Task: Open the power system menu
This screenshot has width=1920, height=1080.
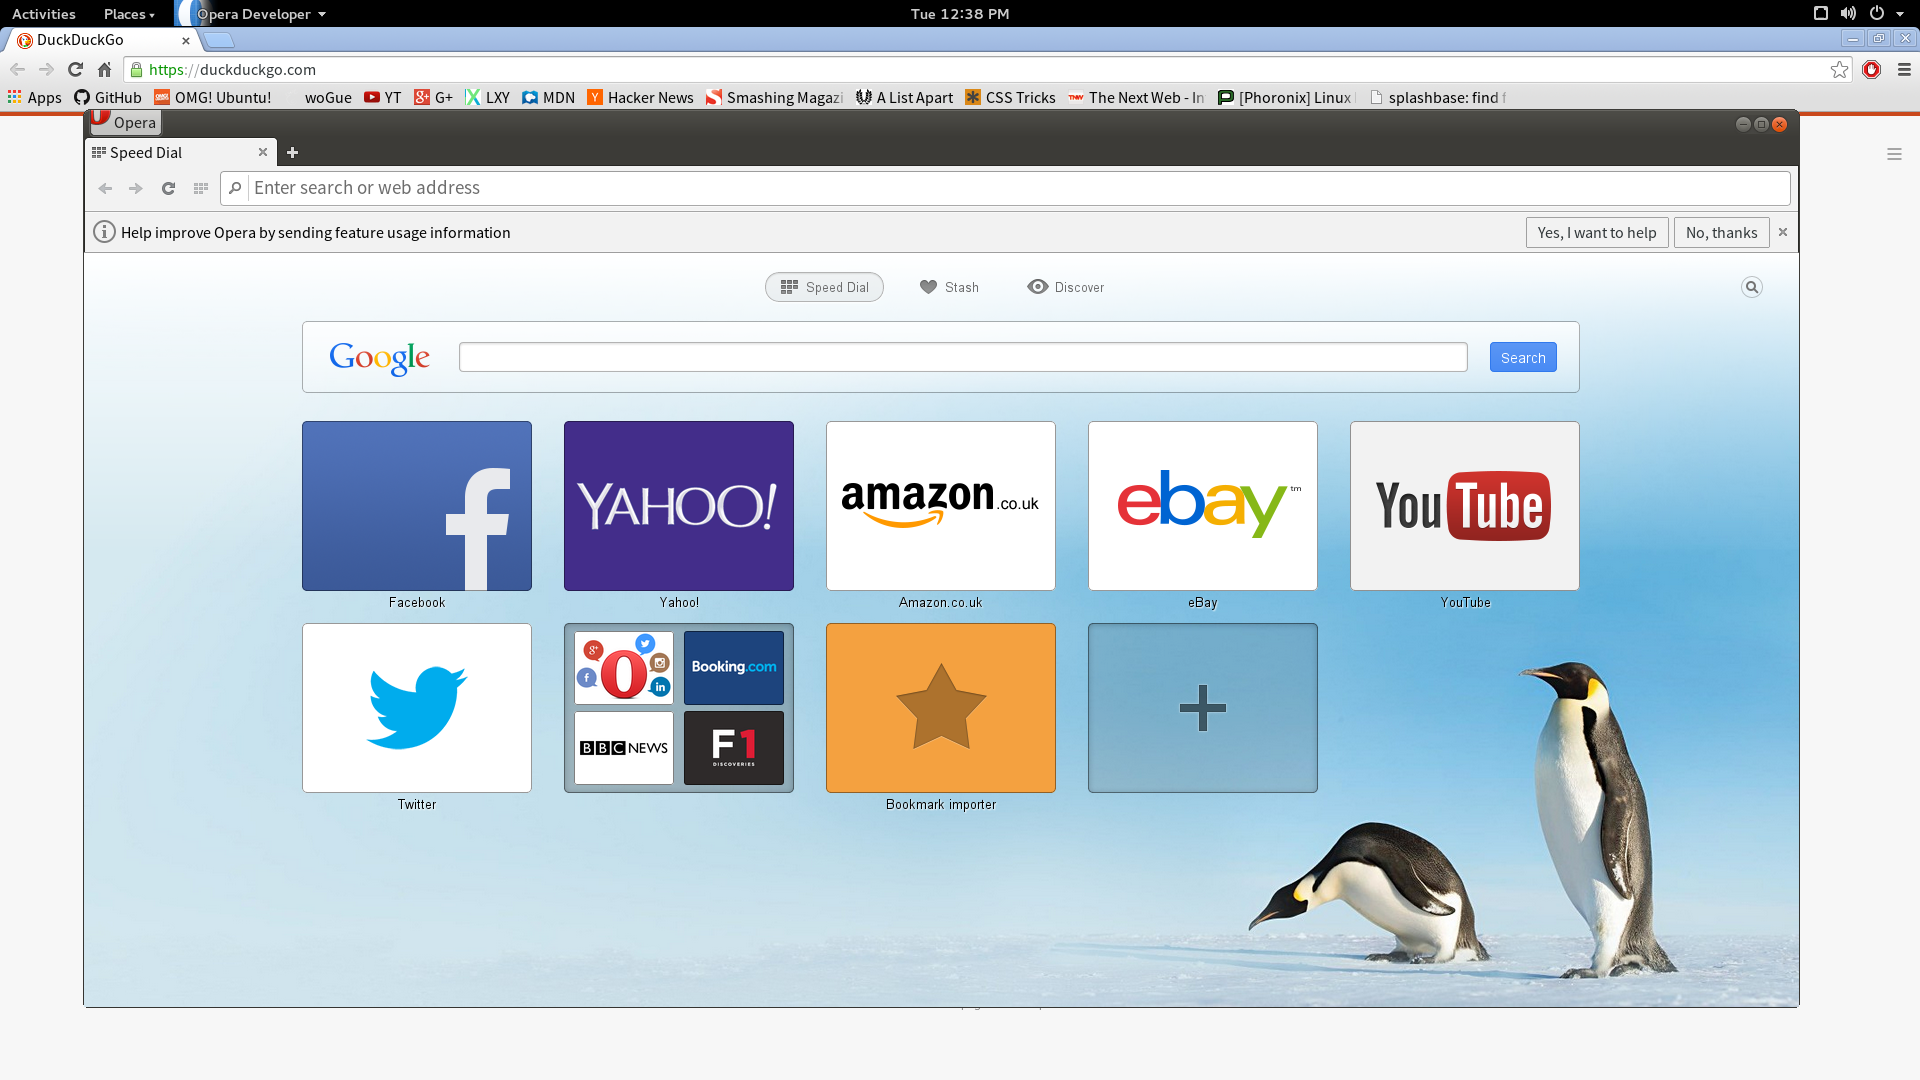Action: click(1877, 13)
